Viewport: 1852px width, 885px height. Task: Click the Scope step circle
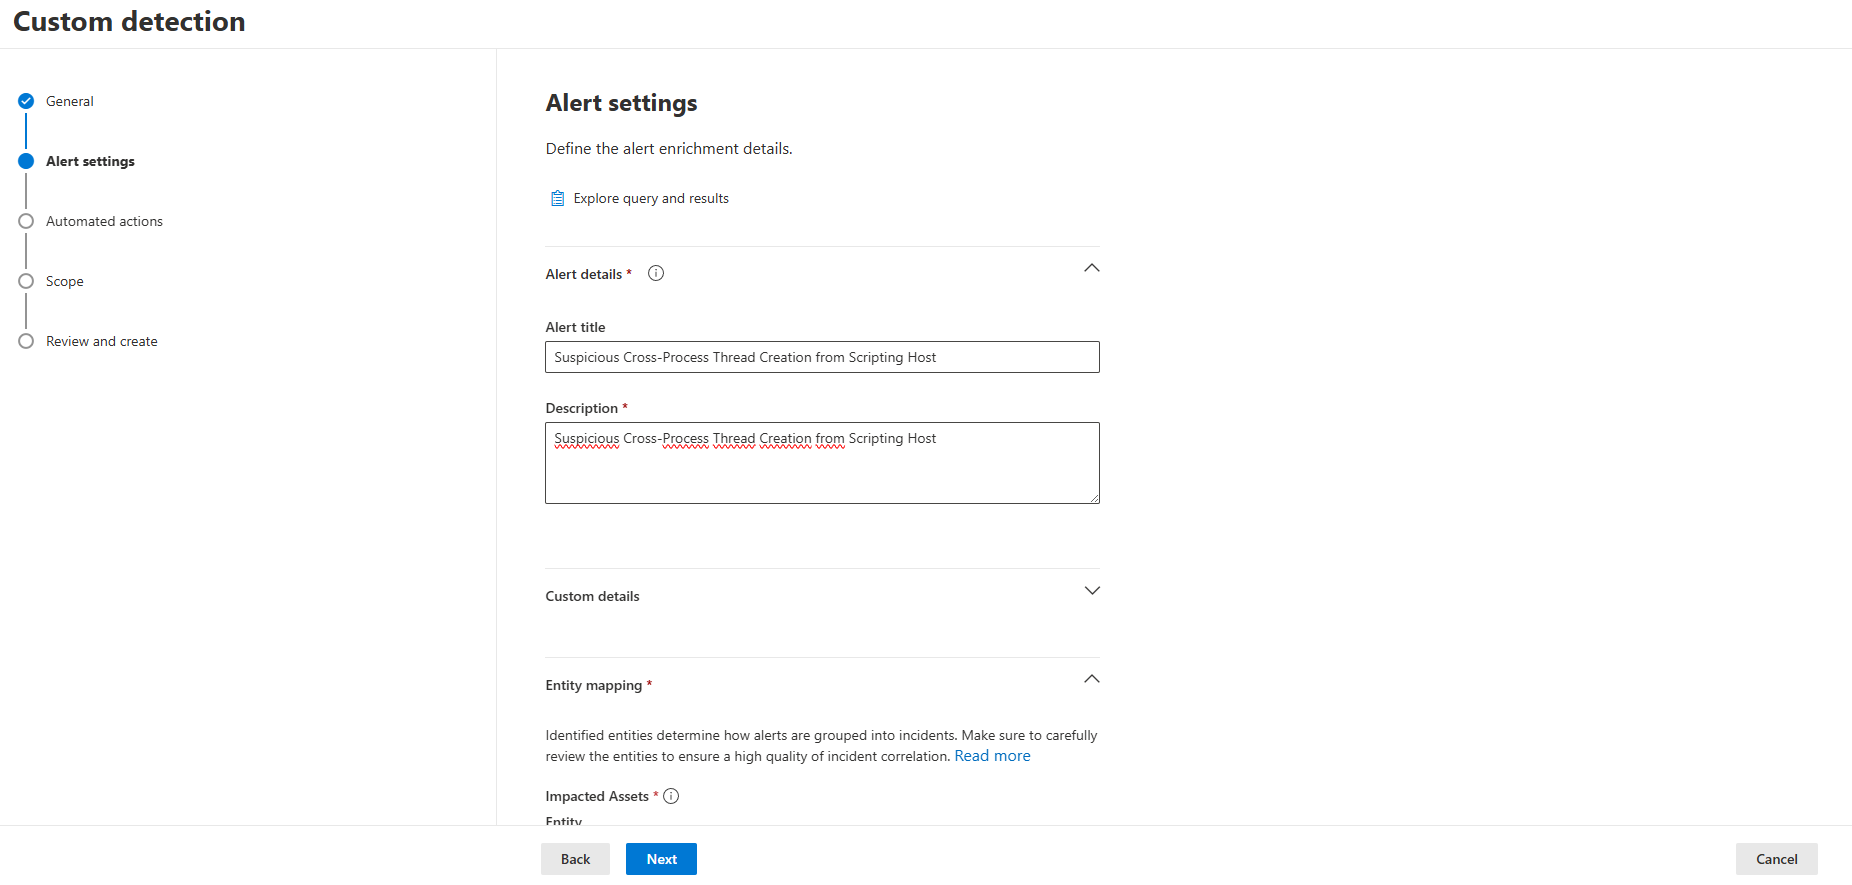click(26, 281)
